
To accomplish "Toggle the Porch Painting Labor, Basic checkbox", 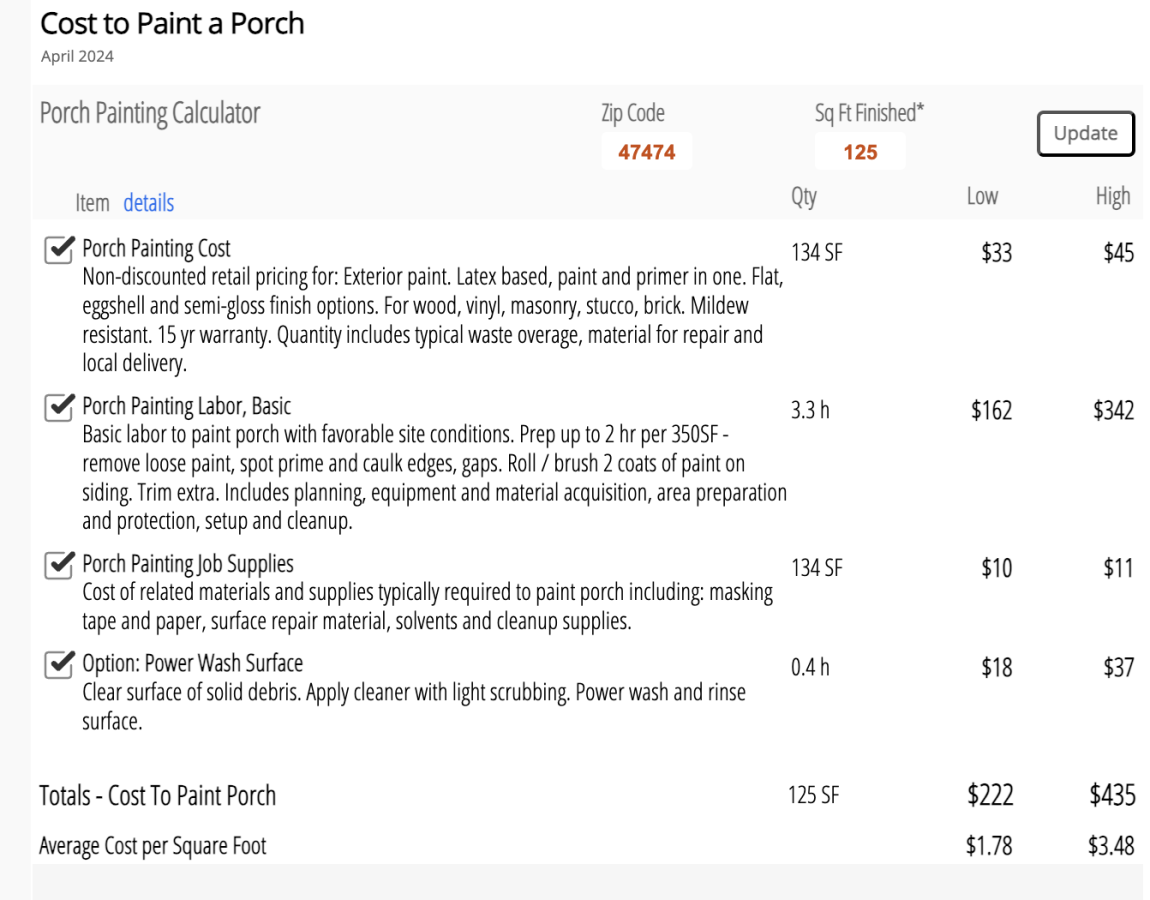I will coord(60,407).
